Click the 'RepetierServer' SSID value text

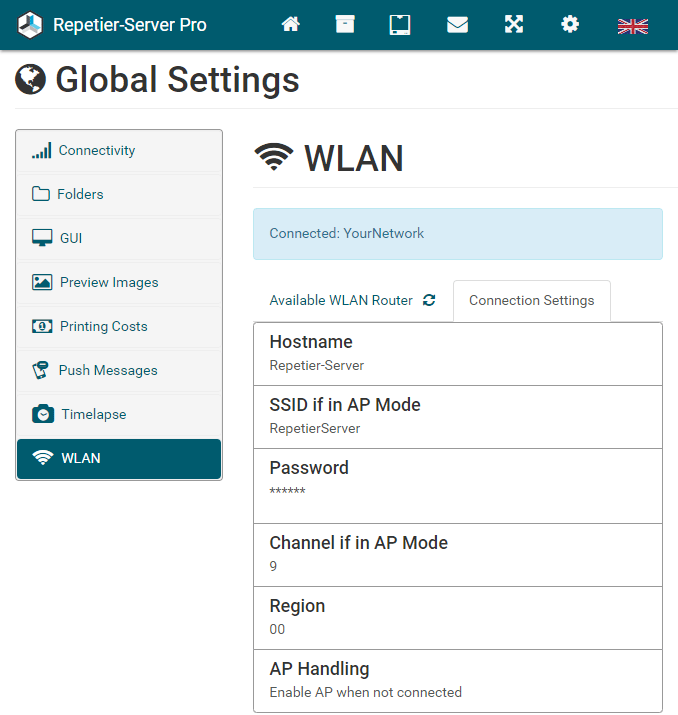pyautogui.click(x=315, y=428)
